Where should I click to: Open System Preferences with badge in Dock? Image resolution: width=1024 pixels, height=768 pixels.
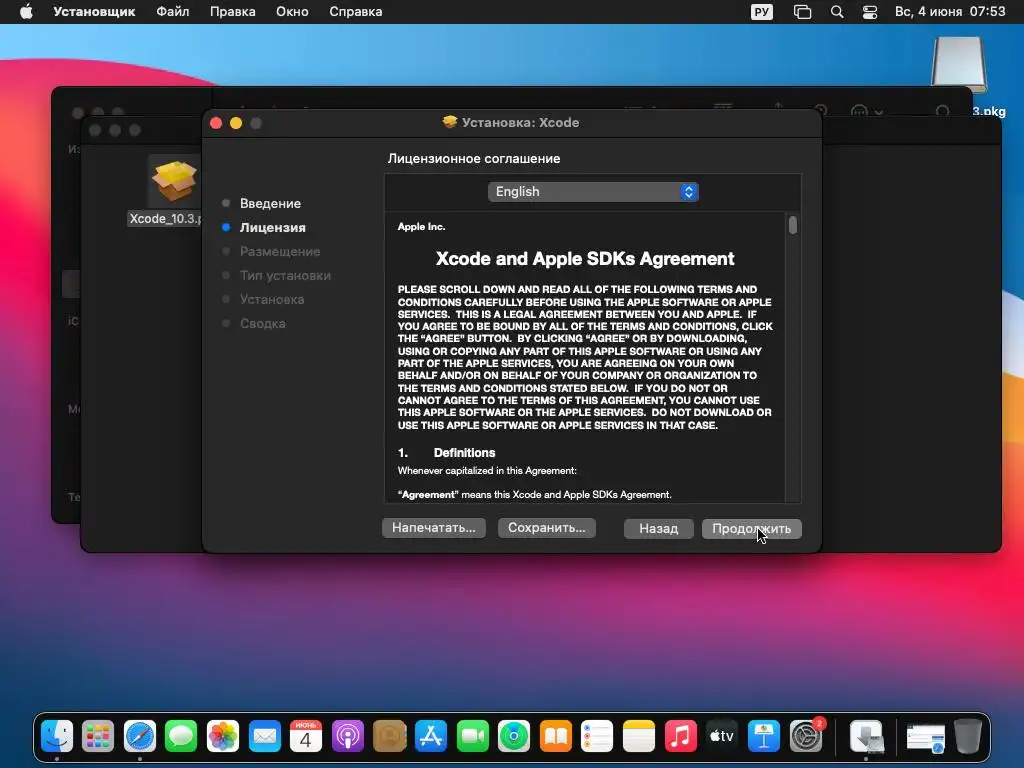pyautogui.click(x=807, y=735)
